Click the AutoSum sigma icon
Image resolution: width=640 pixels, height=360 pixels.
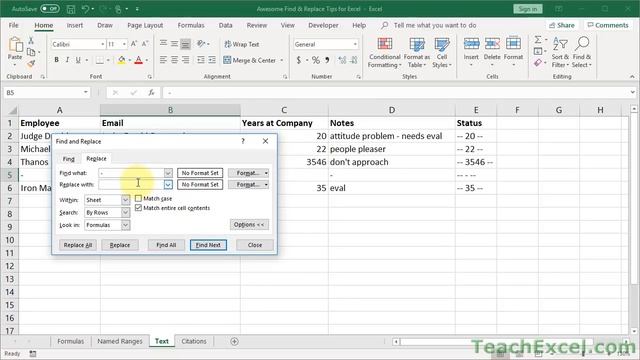click(538, 40)
